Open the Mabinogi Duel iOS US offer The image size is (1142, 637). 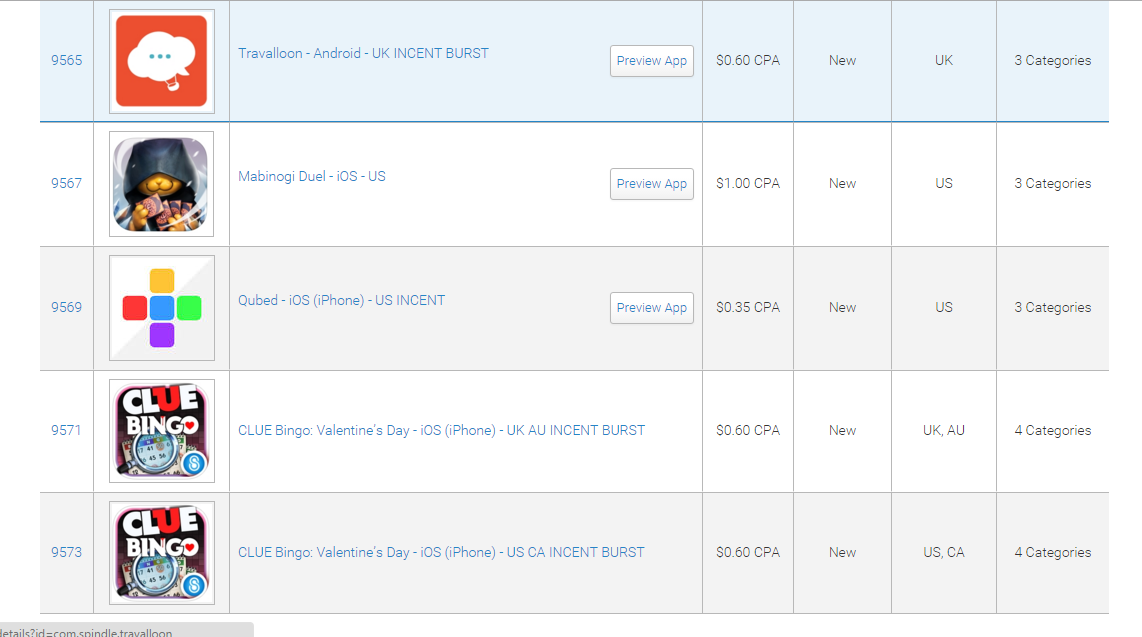[x=311, y=176]
